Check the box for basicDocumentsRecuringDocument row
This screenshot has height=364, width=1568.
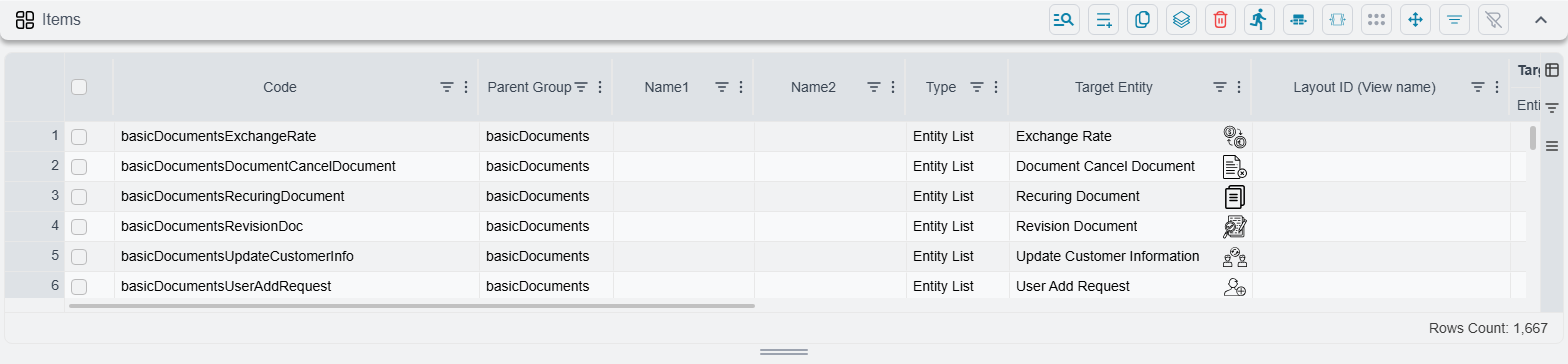click(79, 197)
